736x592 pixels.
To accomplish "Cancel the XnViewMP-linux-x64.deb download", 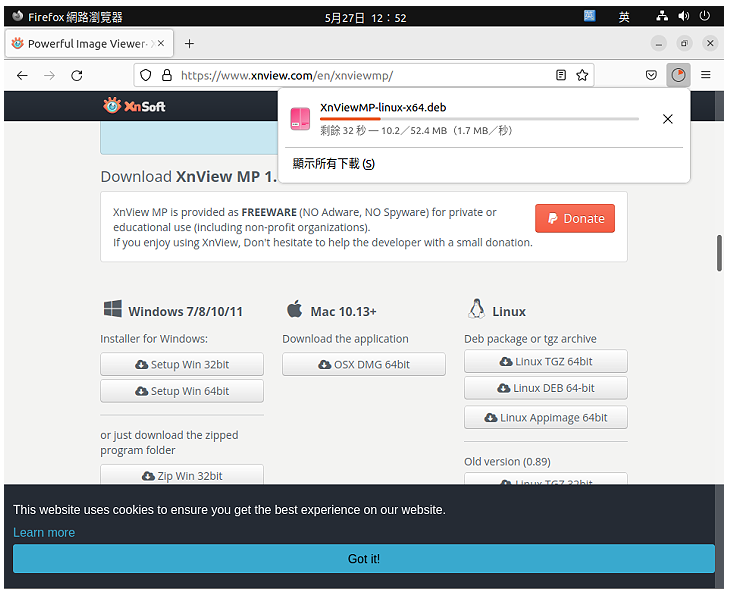I will pos(667,119).
